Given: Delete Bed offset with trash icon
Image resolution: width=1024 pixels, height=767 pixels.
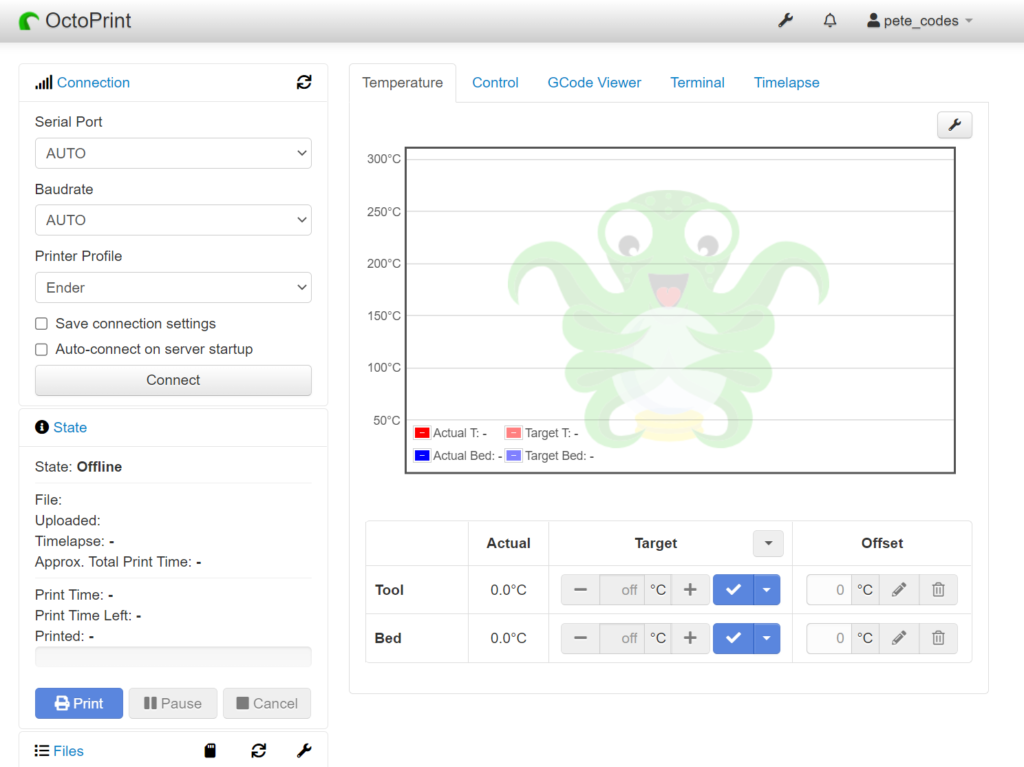Looking at the screenshot, I should click(938, 638).
